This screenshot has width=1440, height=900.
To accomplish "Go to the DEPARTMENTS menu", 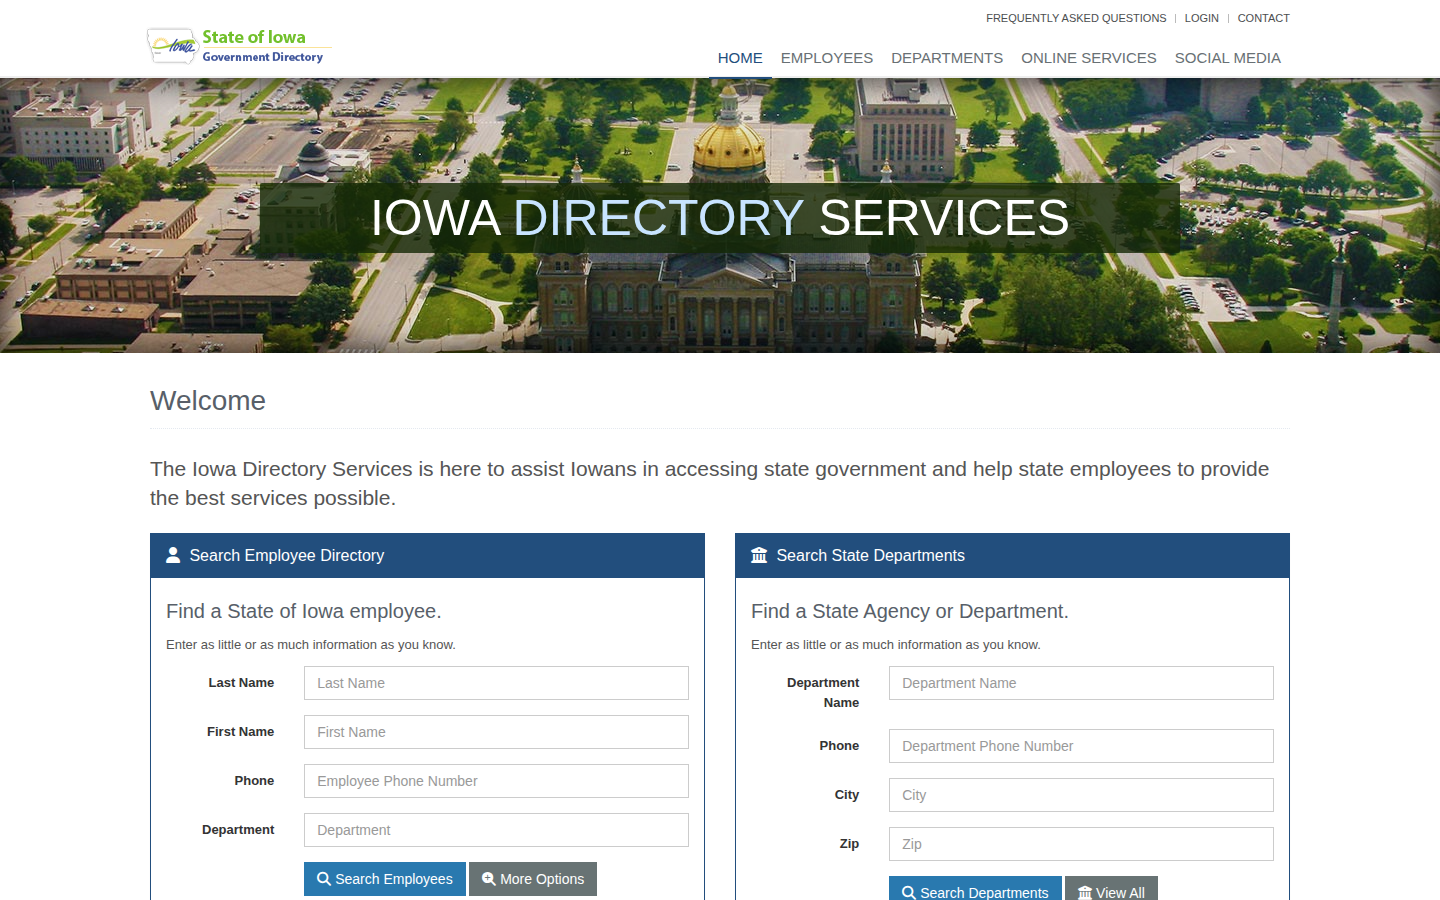I will click(947, 58).
